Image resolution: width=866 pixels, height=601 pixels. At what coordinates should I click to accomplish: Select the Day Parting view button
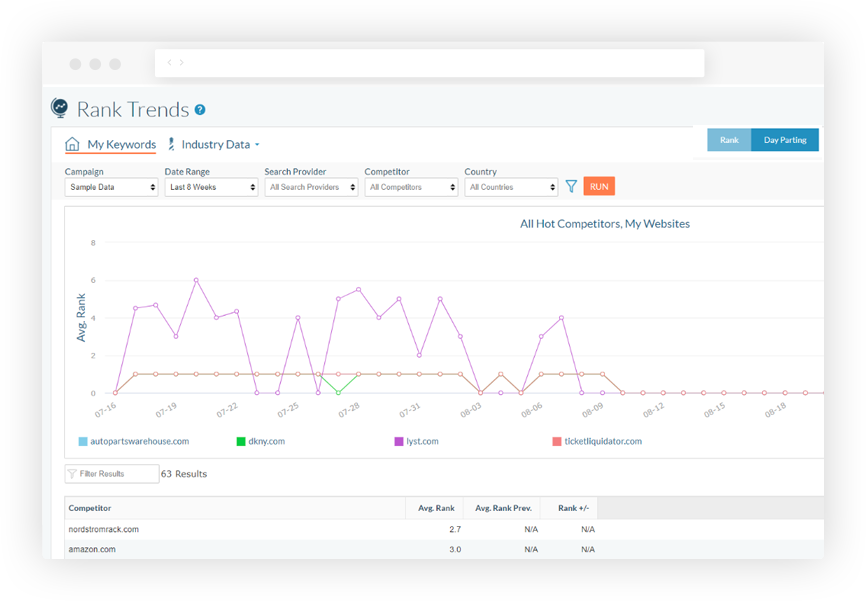[x=785, y=140]
